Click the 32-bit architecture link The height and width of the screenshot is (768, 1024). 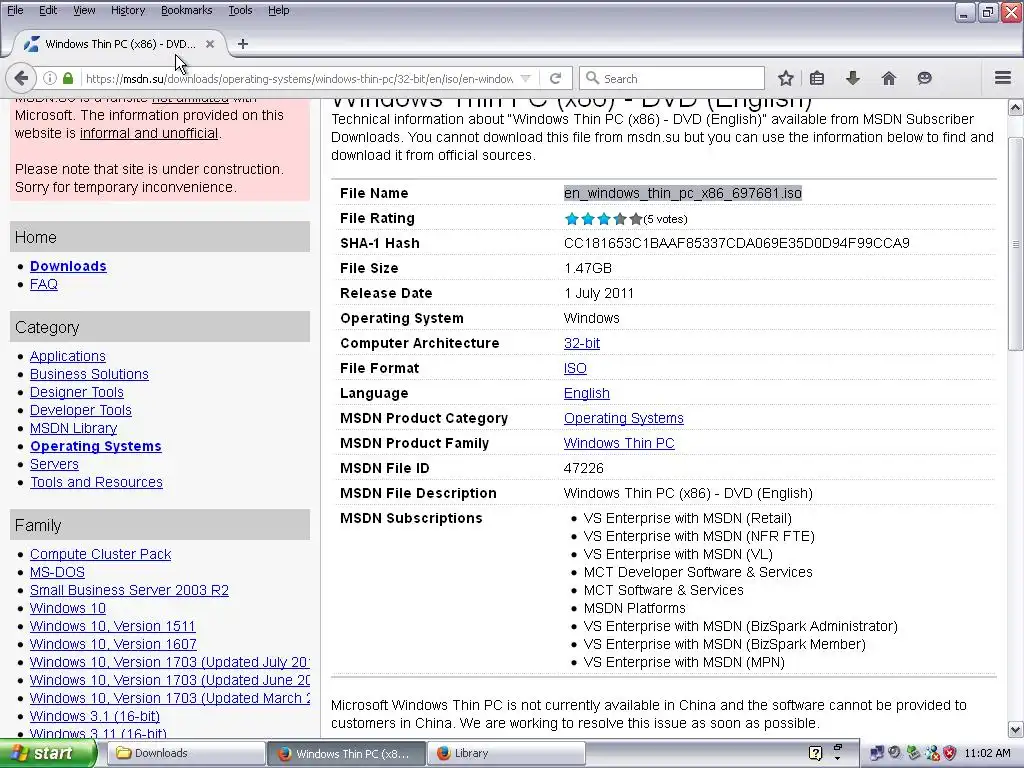coord(582,344)
